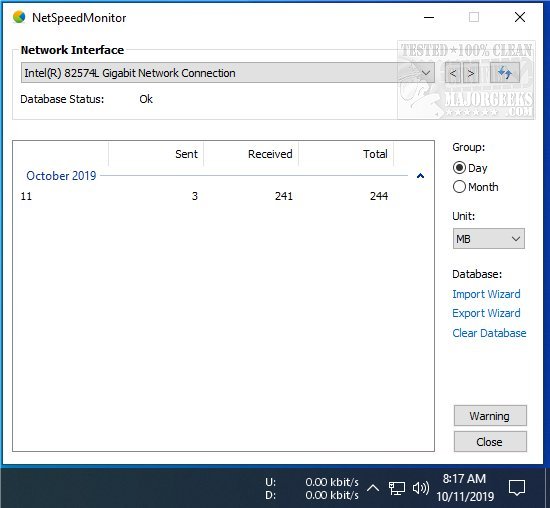
Task: Close the NetSpeedMonitor window with X
Action: tap(520, 17)
